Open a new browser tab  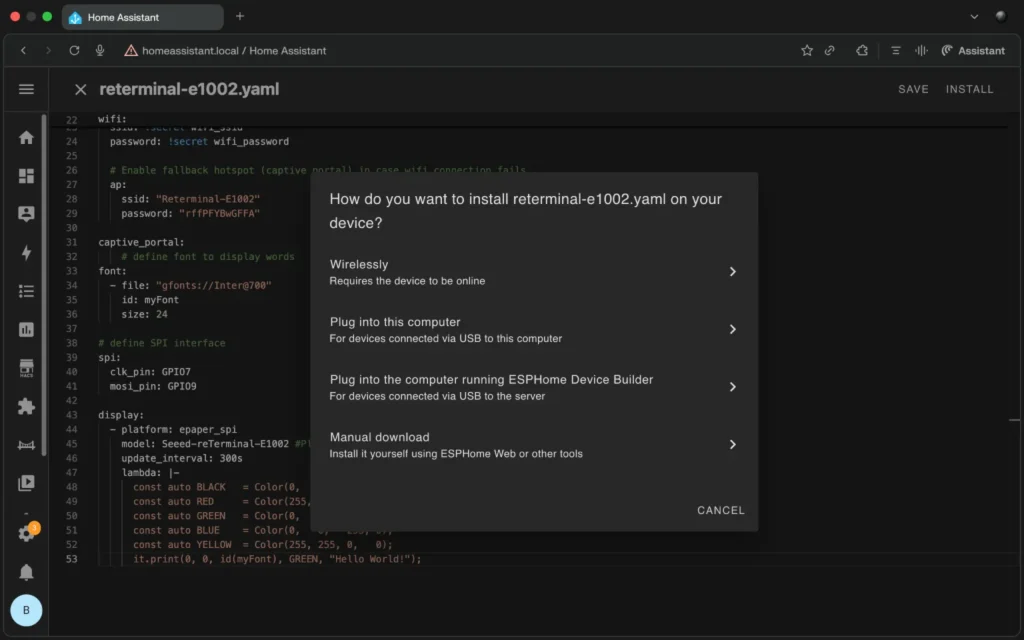coord(240,16)
